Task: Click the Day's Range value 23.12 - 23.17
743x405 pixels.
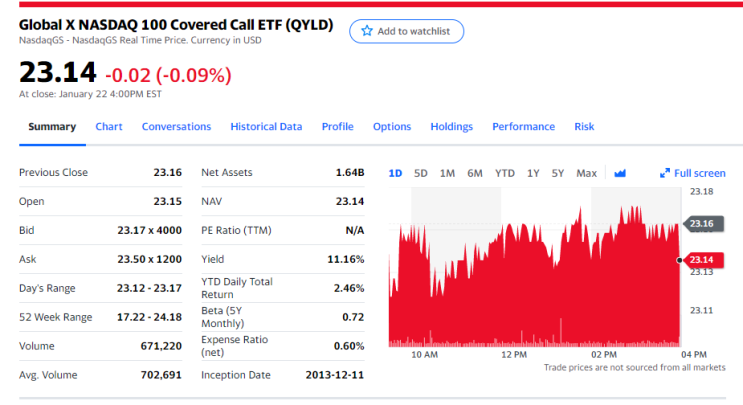Action: pyautogui.click(x=149, y=288)
